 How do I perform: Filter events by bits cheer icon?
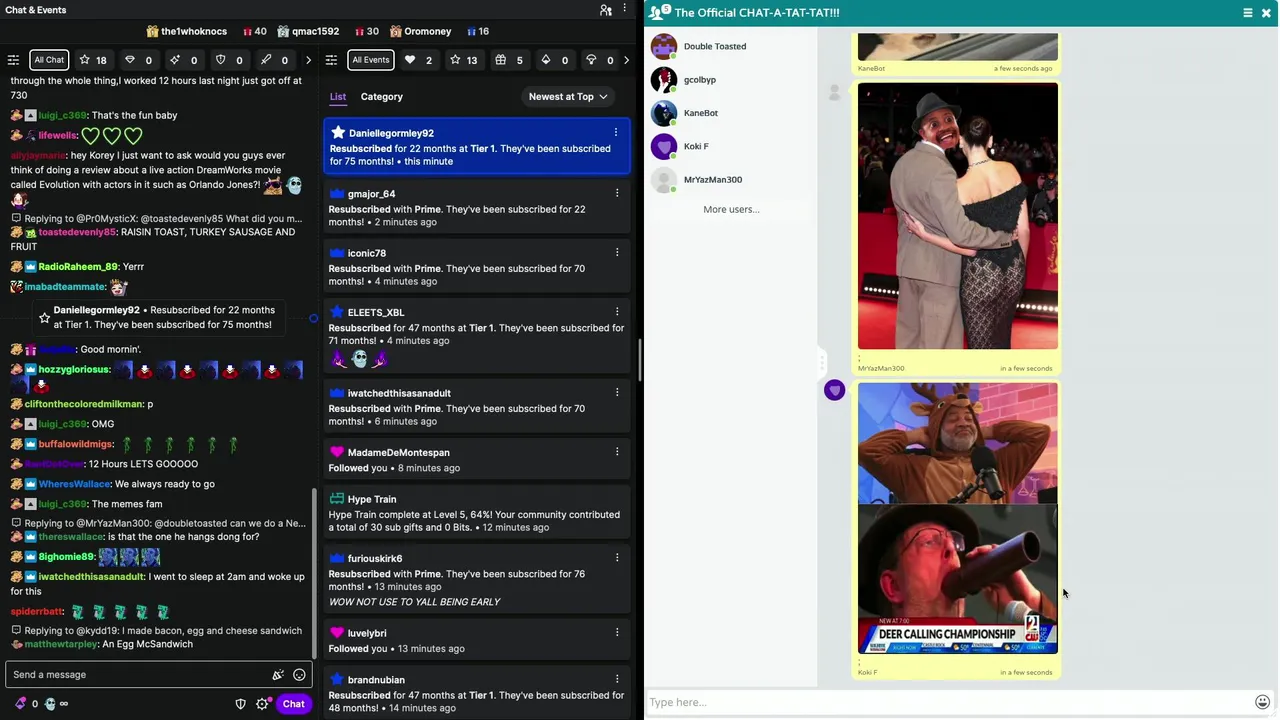tap(555, 60)
